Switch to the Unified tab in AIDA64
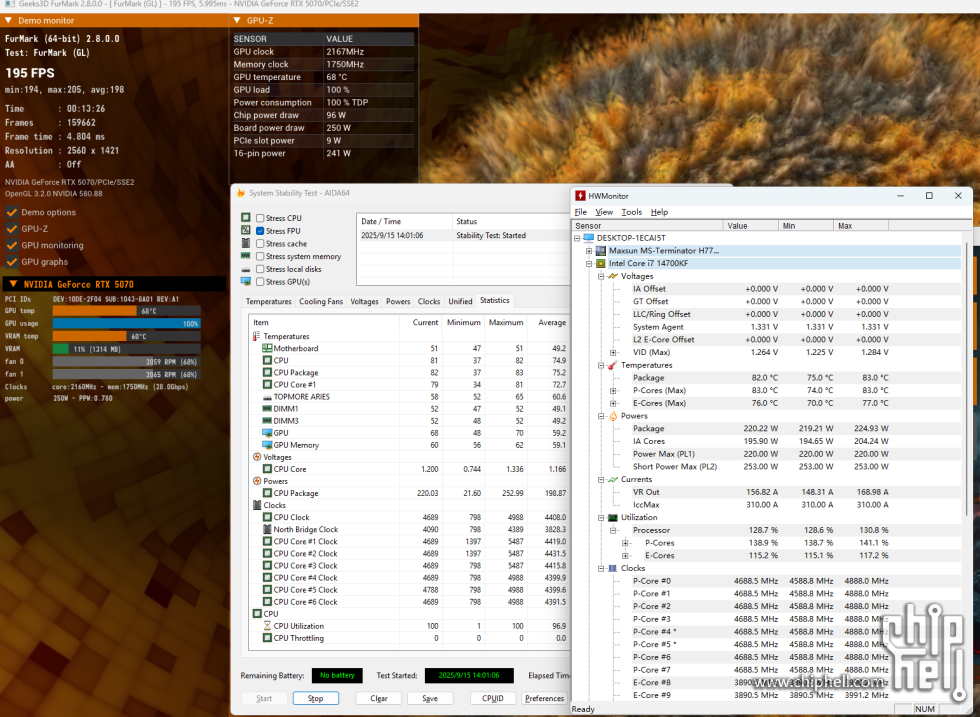The image size is (980, 717). point(460,301)
